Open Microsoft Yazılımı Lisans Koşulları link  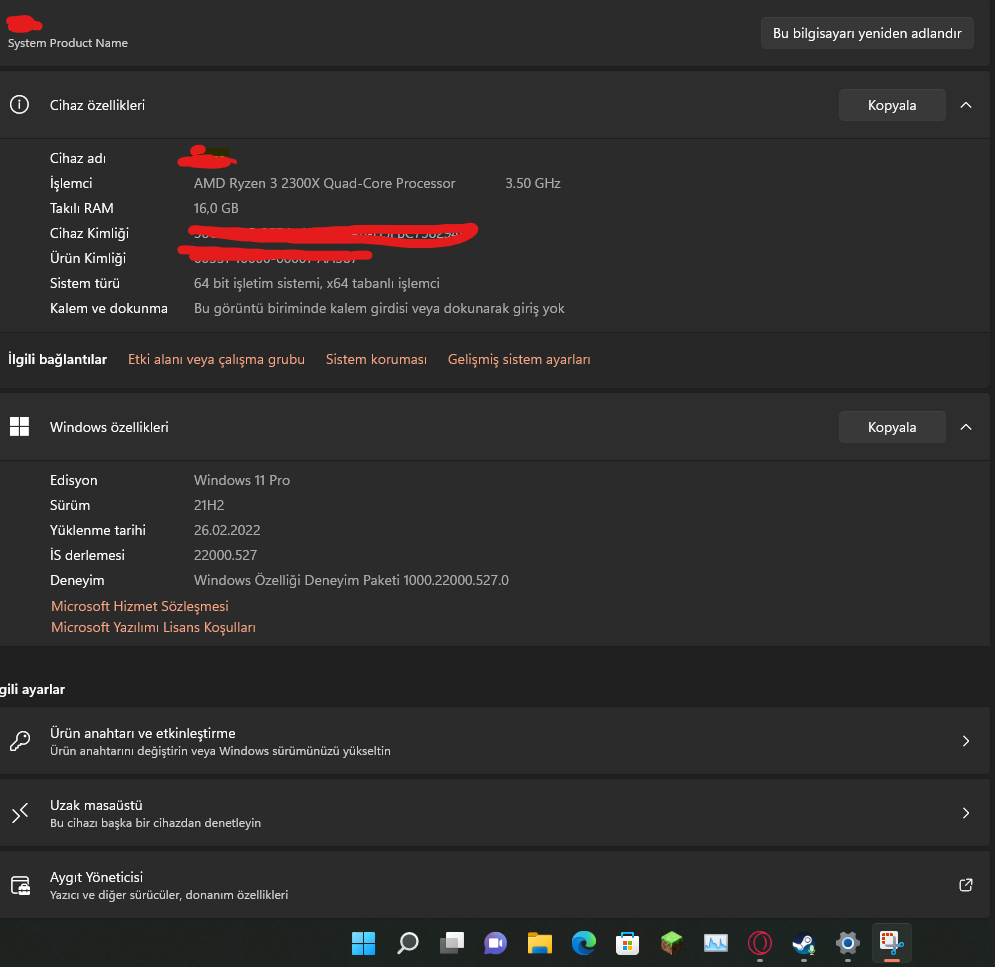[x=153, y=627]
